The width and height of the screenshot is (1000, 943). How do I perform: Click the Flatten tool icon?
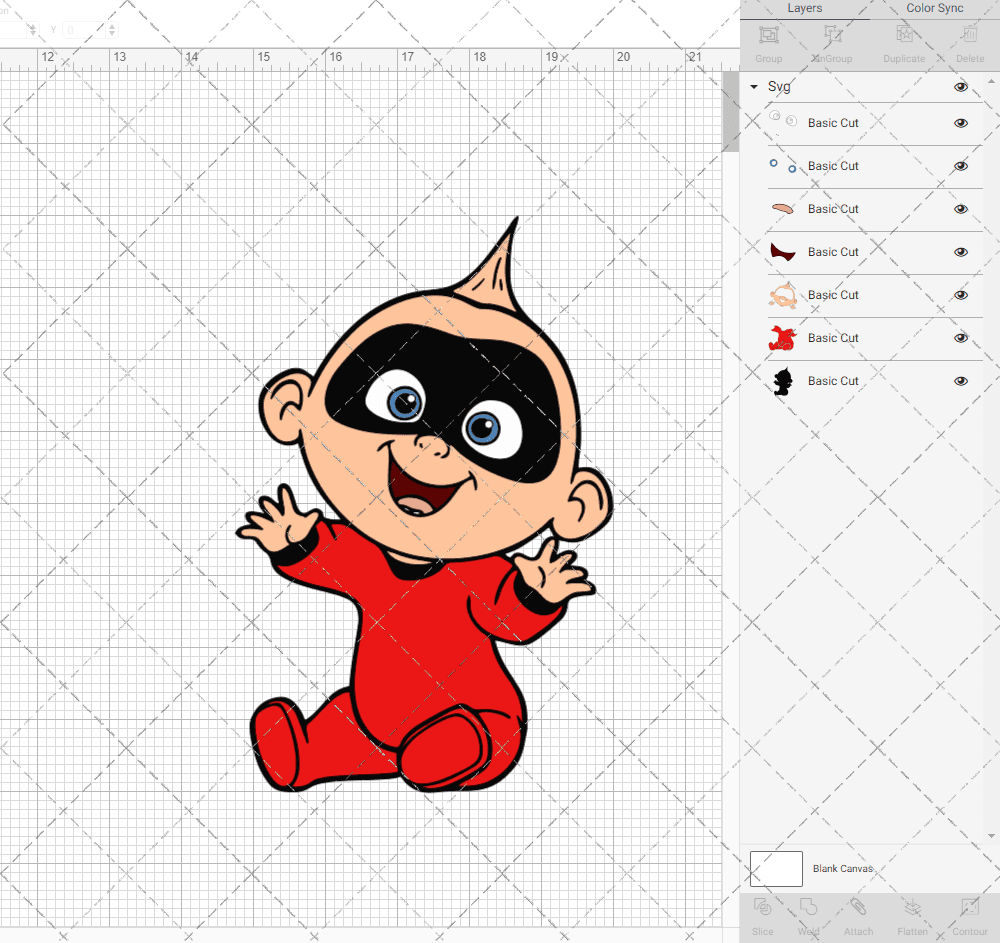coord(913,907)
